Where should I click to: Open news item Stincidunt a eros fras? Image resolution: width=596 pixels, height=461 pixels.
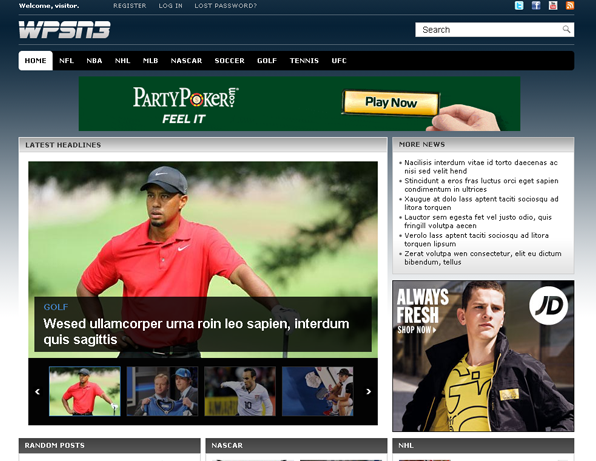[x=481, y=185]
